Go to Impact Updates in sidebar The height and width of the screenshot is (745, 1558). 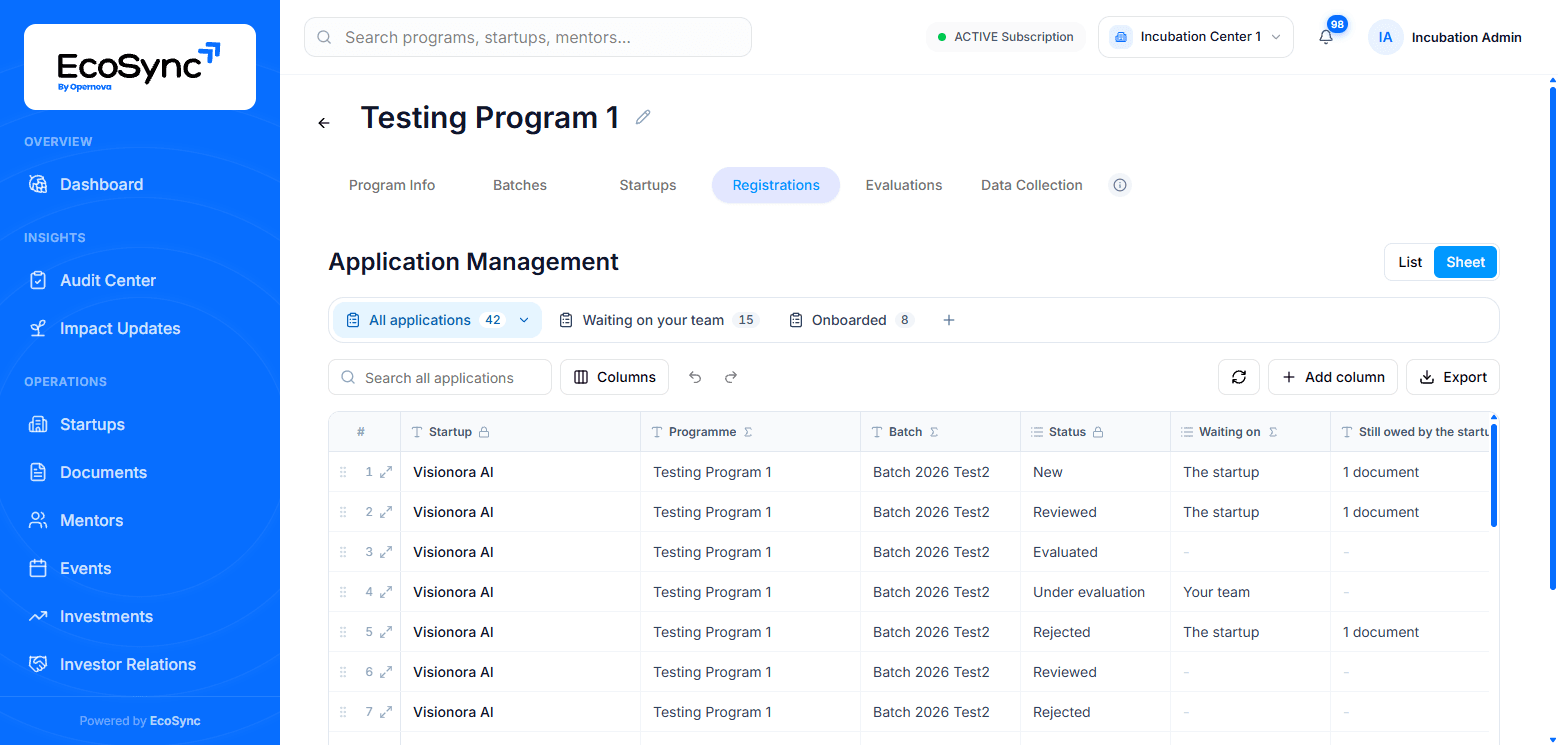point(140,328)
